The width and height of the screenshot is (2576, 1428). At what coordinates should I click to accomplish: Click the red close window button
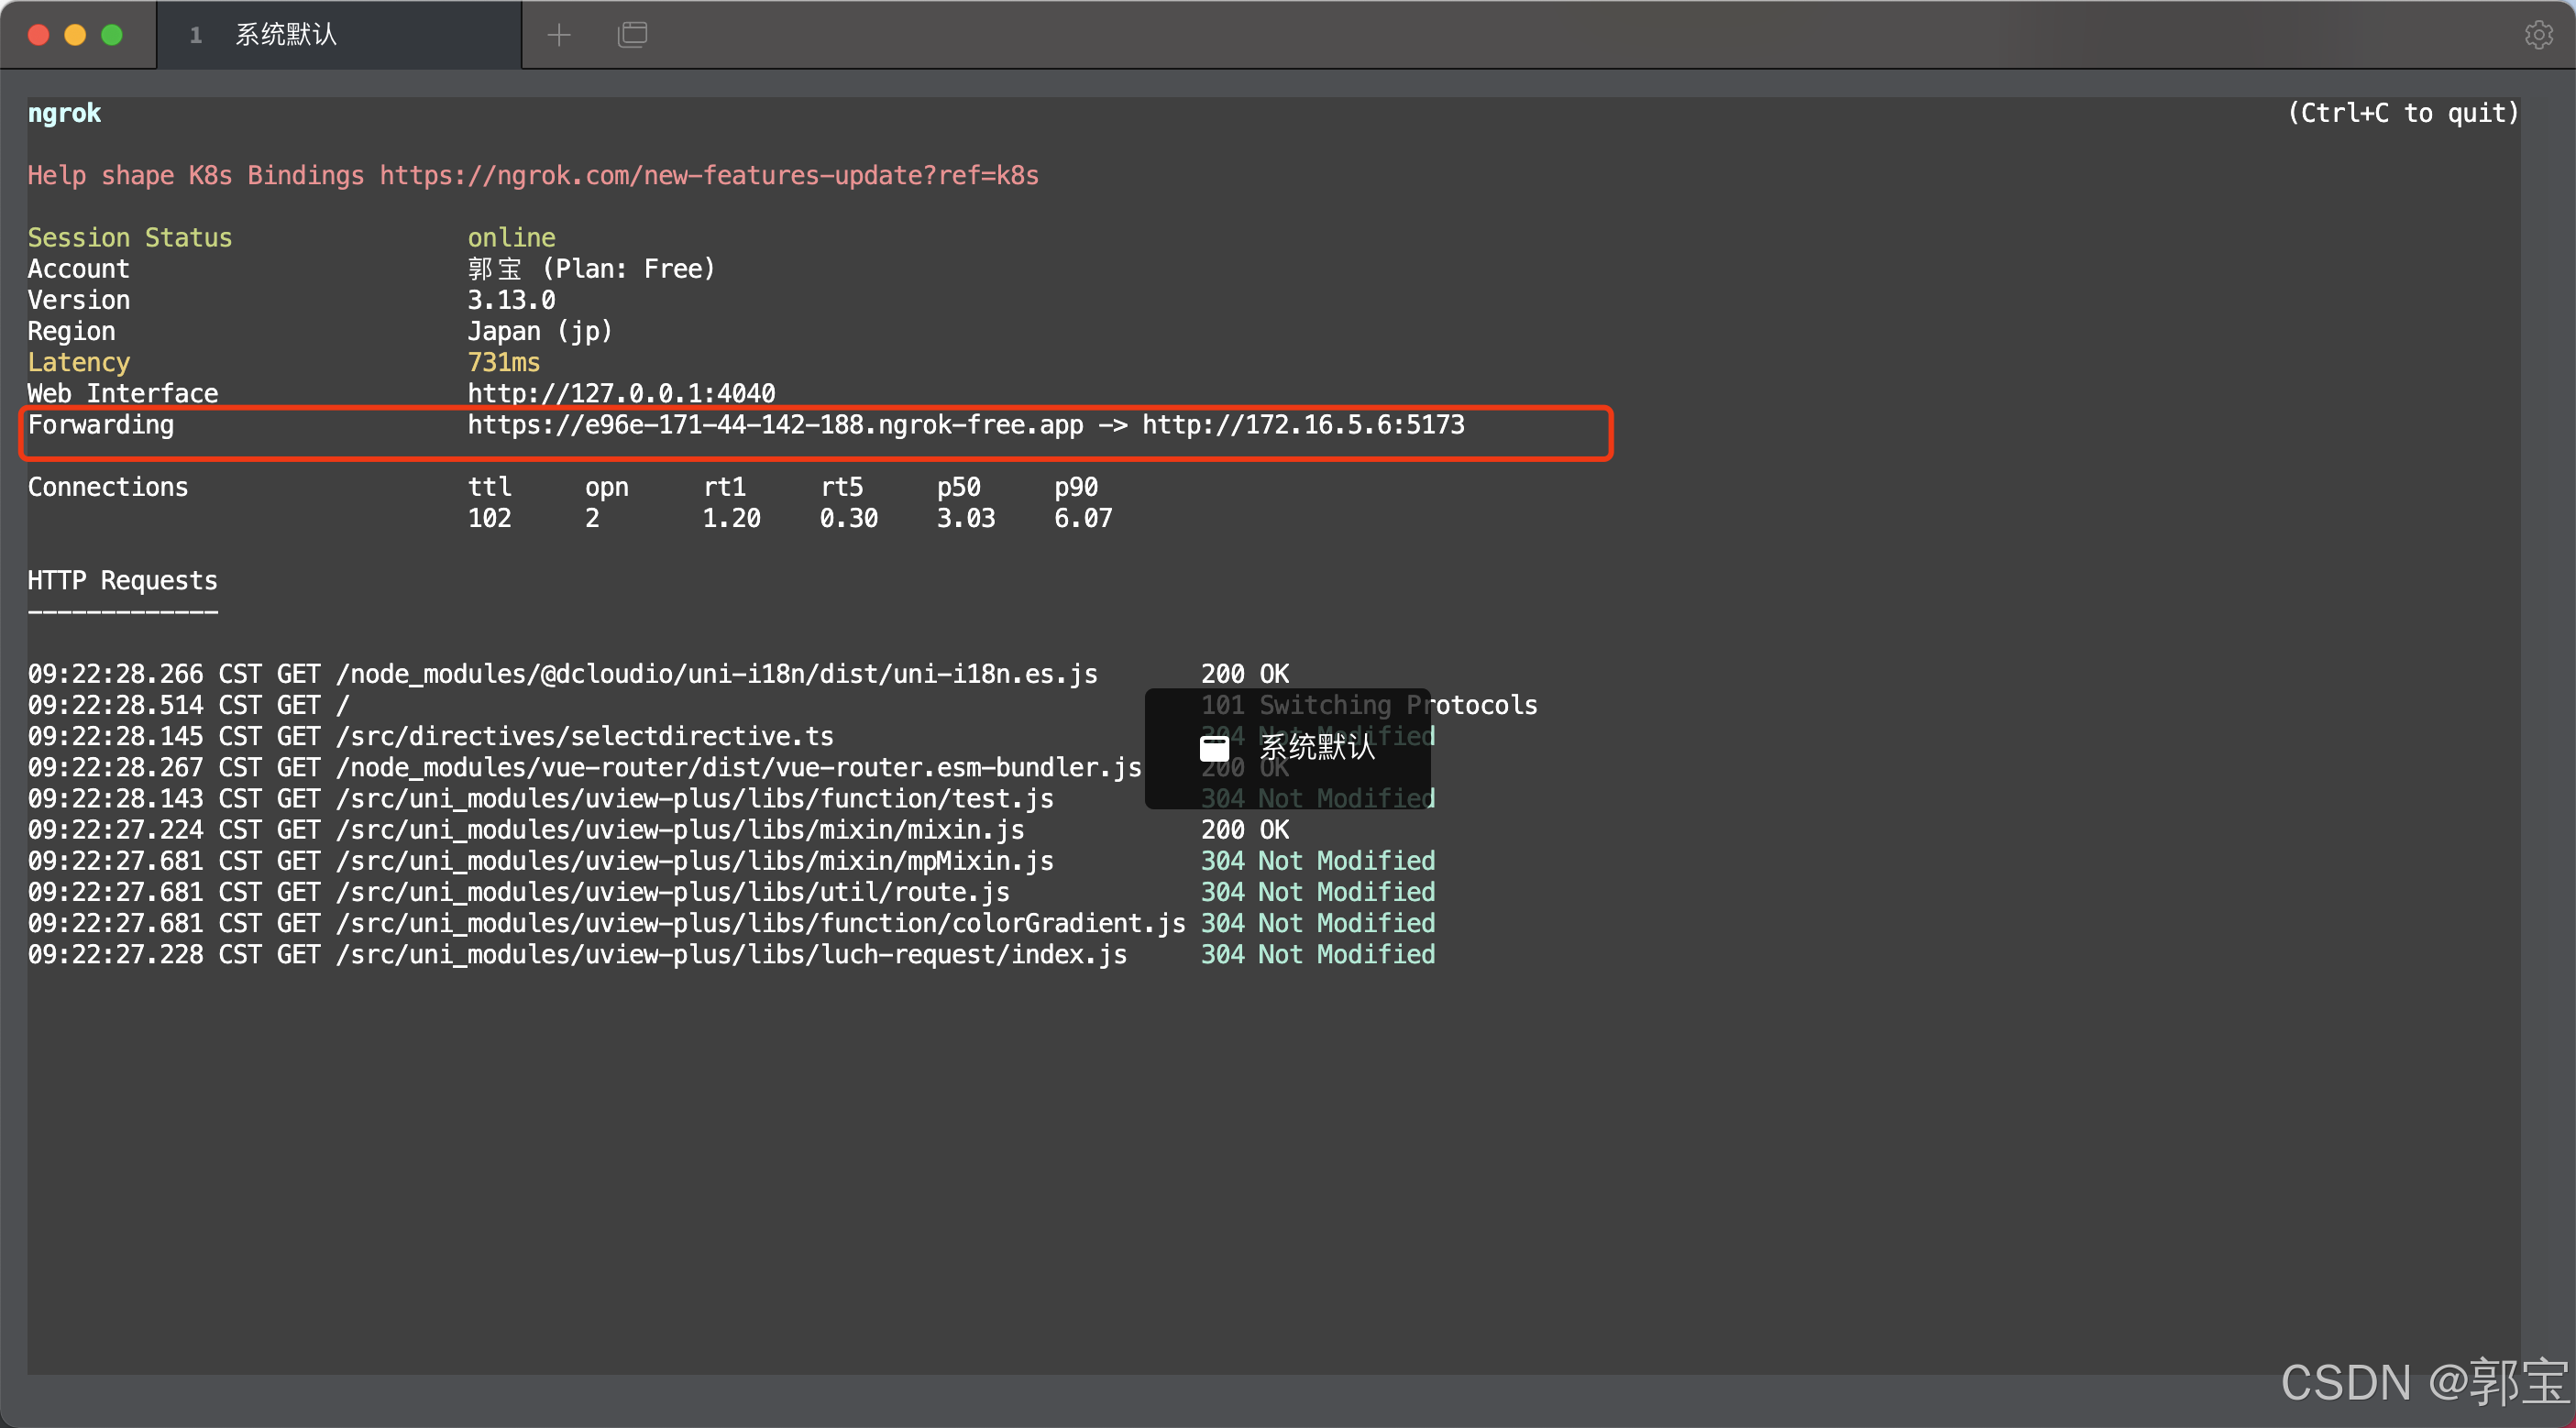click(39, 35)
